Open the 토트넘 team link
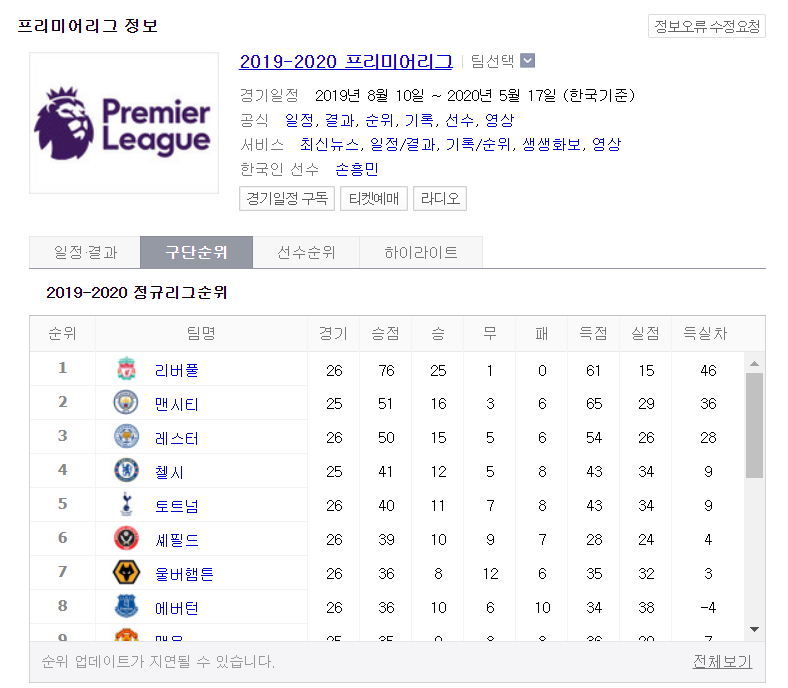The image size is (788, 688). (177, 506)
